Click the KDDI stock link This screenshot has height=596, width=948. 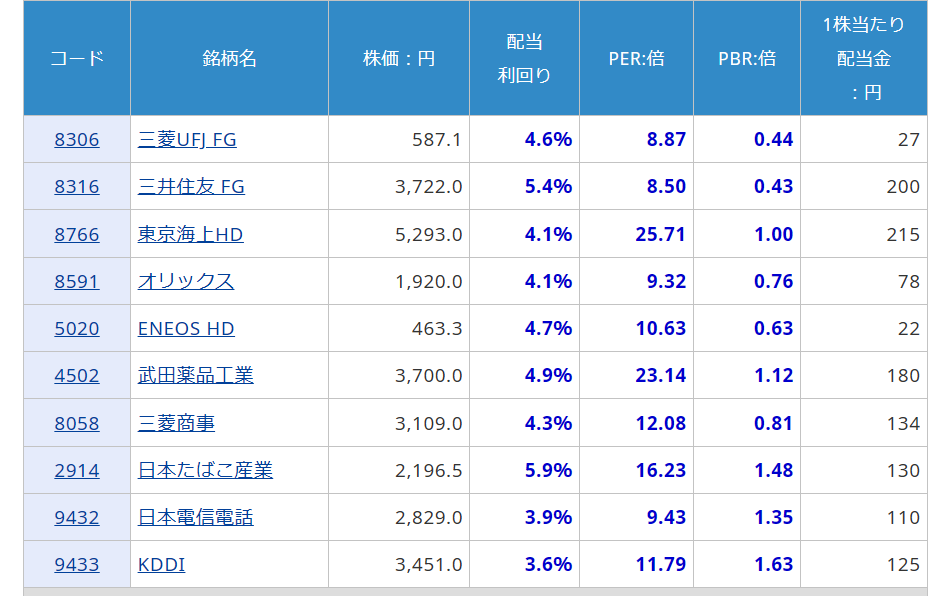click(161, 565)
